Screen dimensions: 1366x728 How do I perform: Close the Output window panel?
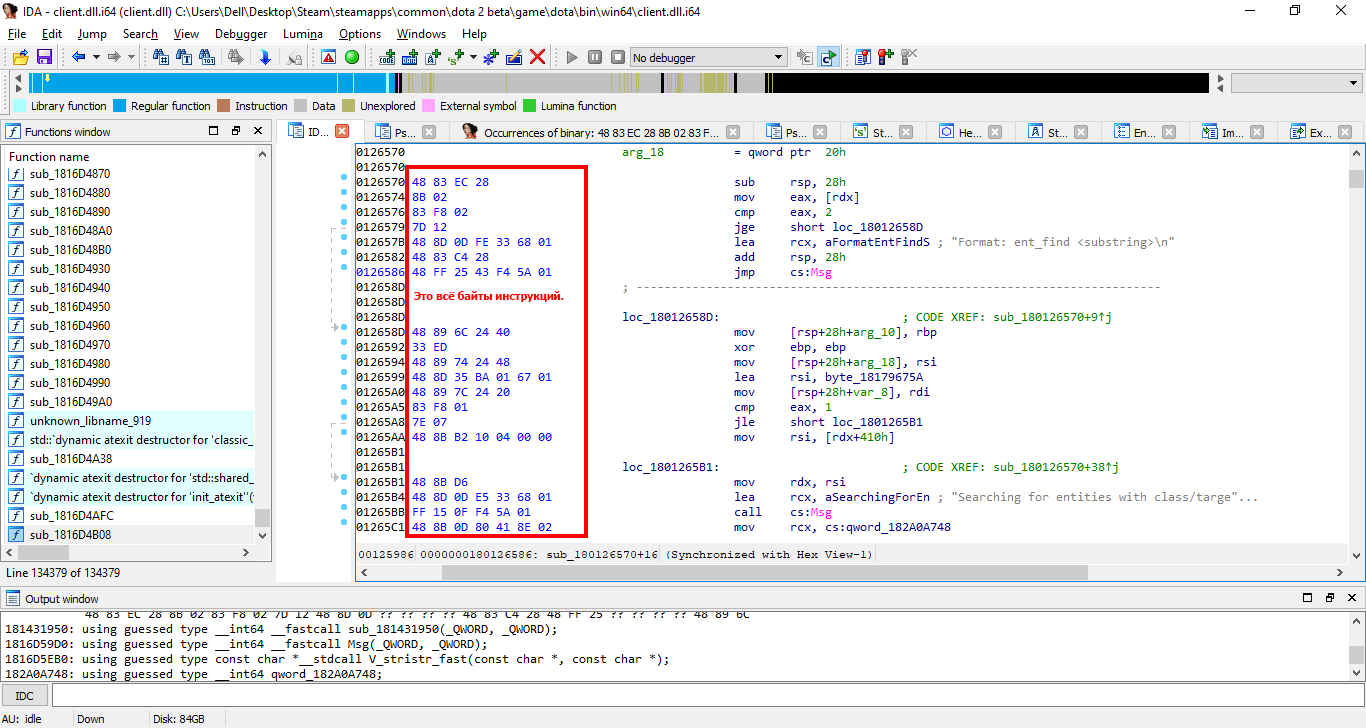[x=1352, y=598]
